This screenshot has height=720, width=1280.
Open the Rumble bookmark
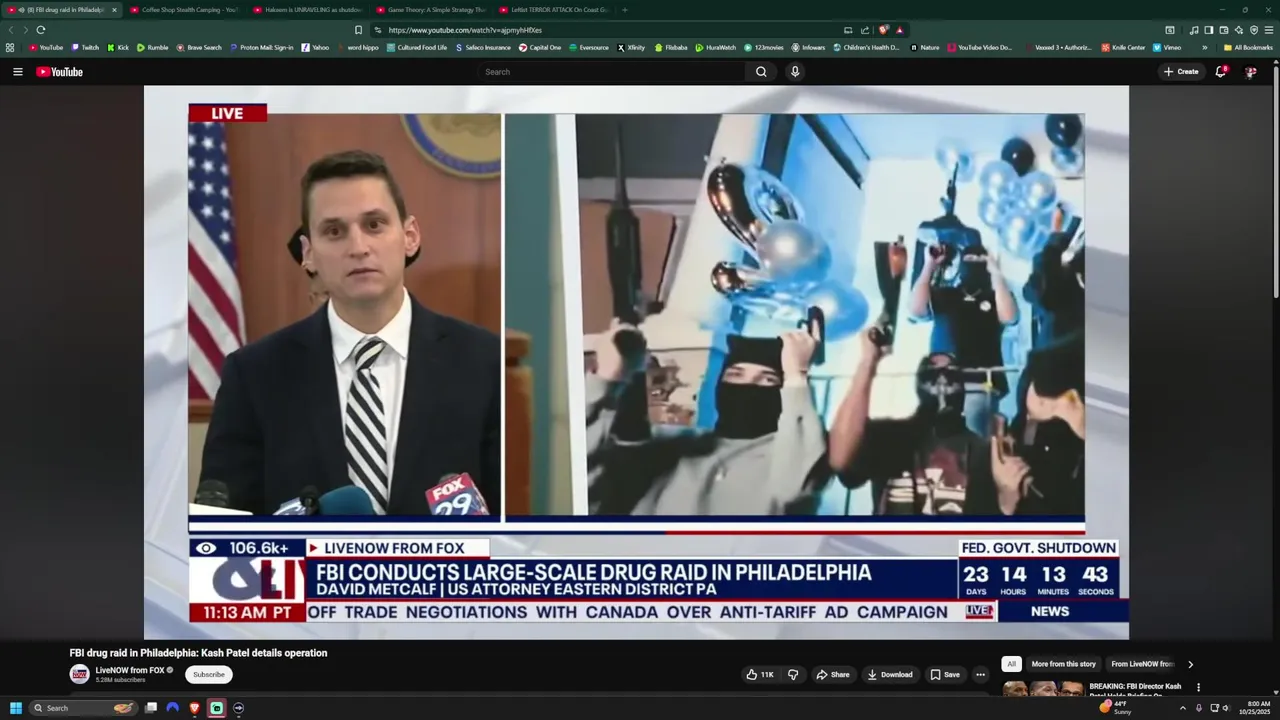point(153,47)
